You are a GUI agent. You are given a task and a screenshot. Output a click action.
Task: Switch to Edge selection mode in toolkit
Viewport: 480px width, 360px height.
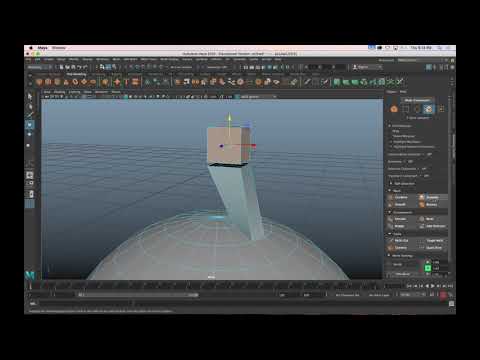click(x=417, y=109)
